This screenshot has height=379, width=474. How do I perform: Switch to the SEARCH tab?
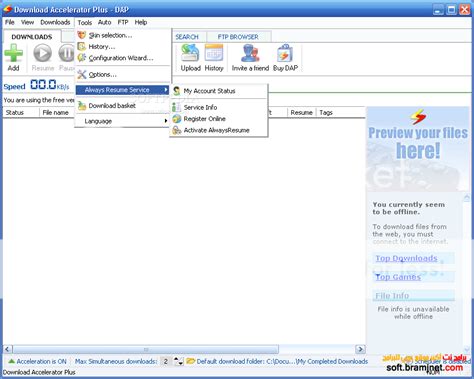187,37
